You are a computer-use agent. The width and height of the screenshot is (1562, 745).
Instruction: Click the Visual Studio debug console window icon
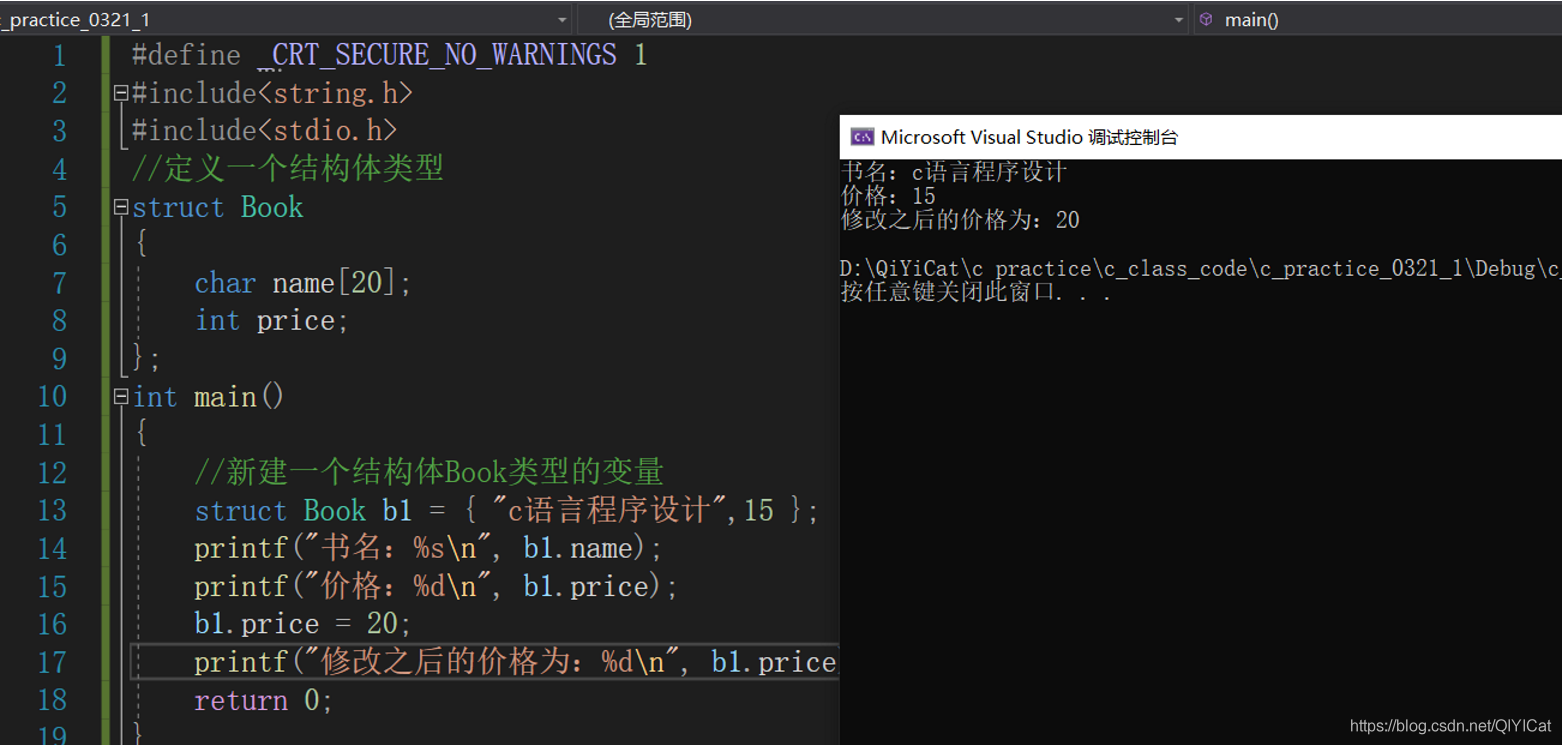pos(862,137)
